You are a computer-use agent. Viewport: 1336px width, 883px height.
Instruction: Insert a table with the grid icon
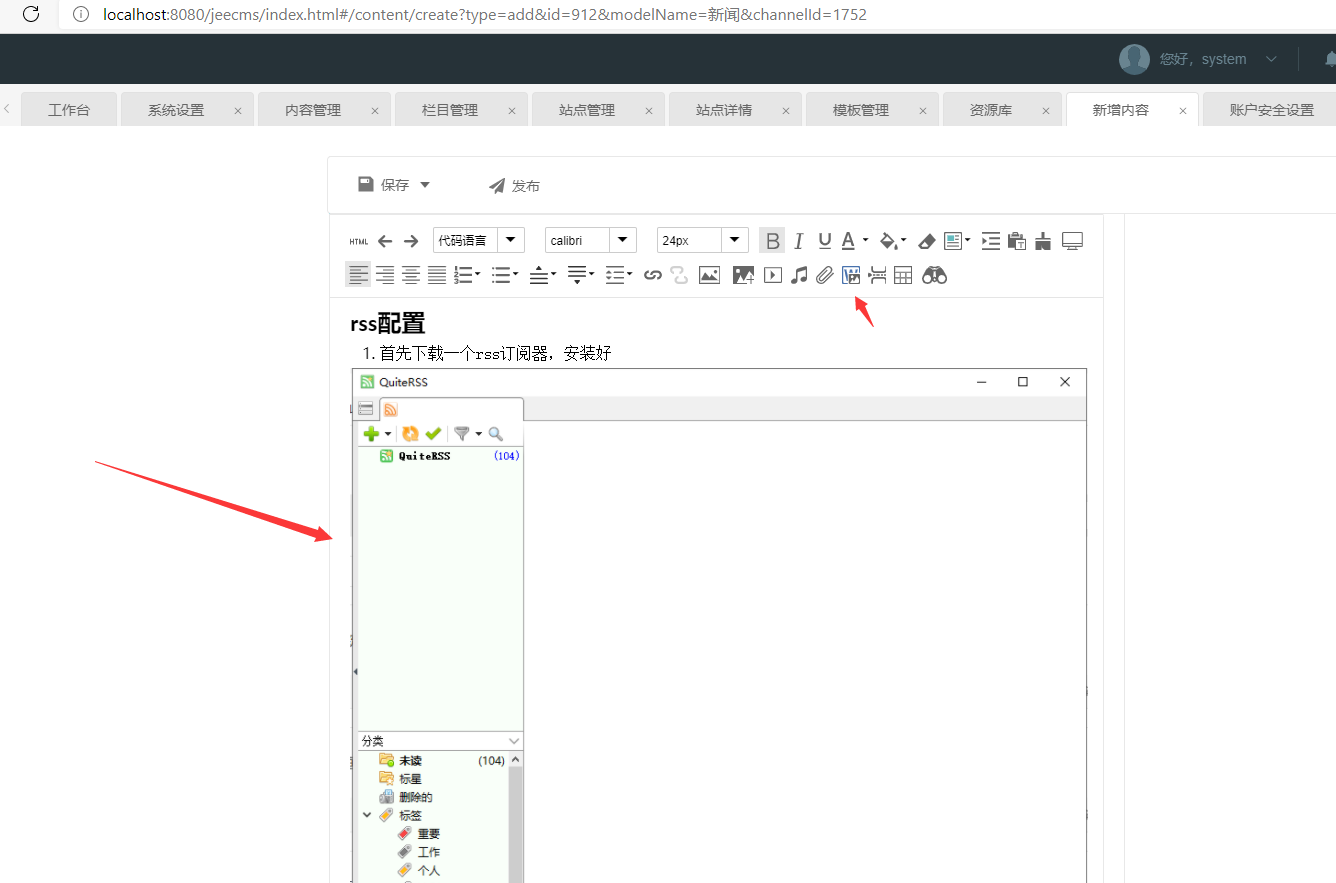[x=903, y=275]
